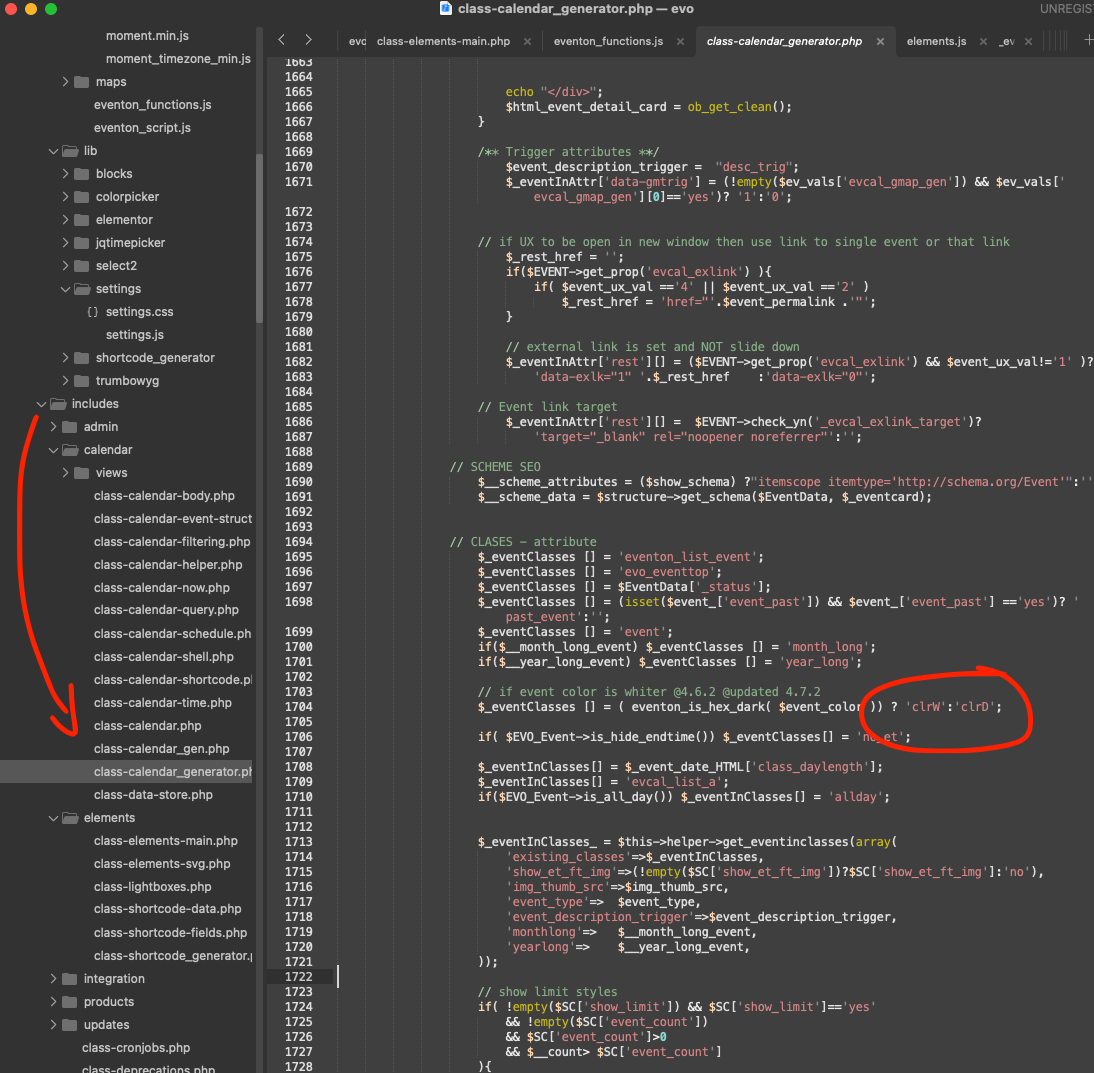Open class-shortcode-data.php file

(167, 909)
